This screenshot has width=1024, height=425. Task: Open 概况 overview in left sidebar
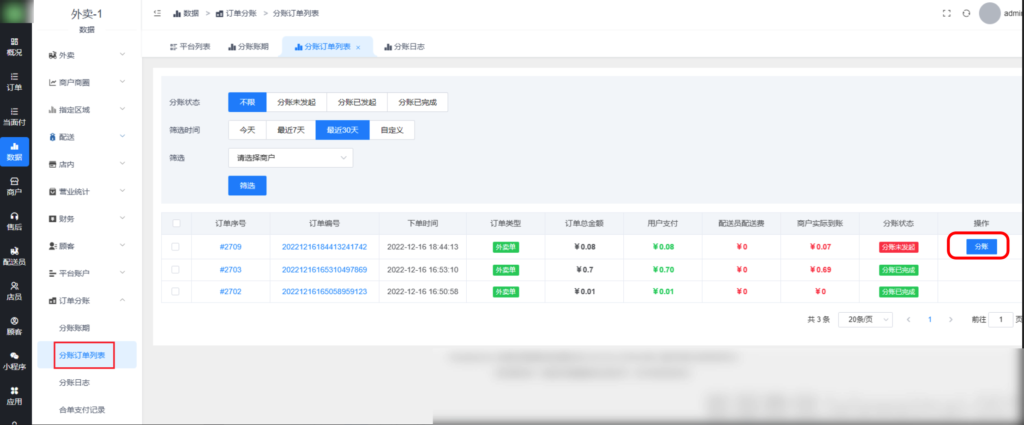tap(14, 46)
